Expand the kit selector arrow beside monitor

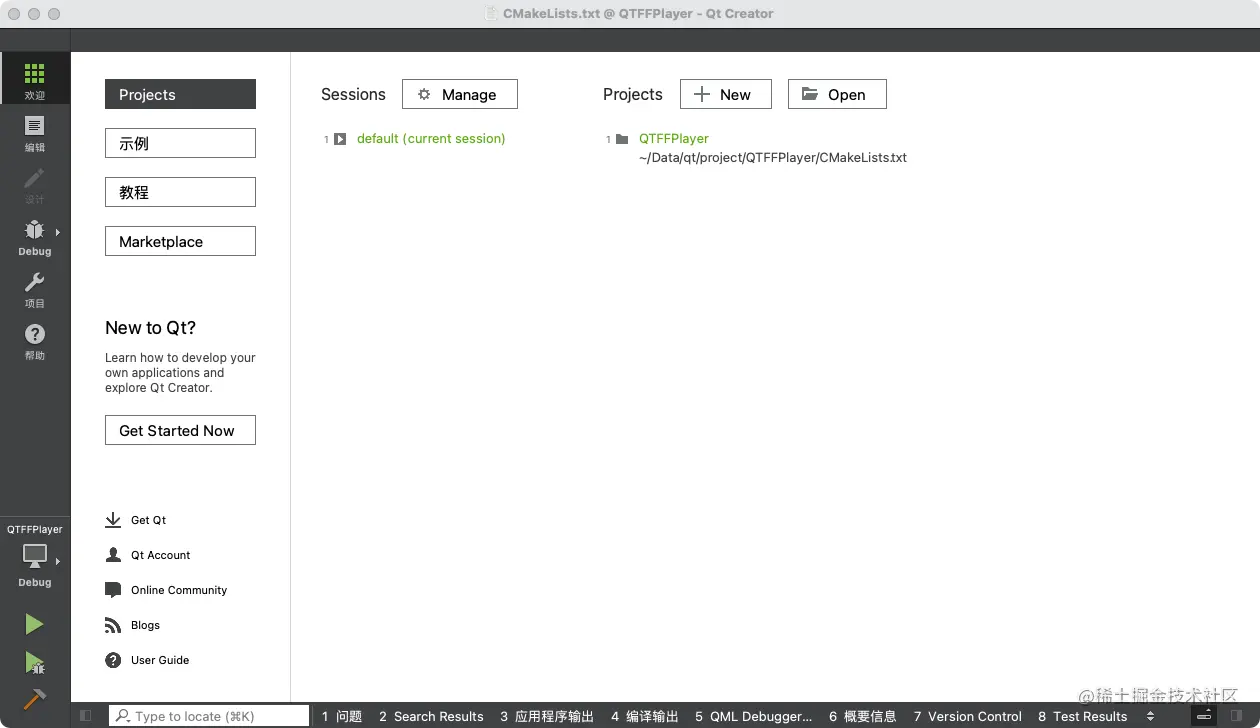click(x=58, y=562)
